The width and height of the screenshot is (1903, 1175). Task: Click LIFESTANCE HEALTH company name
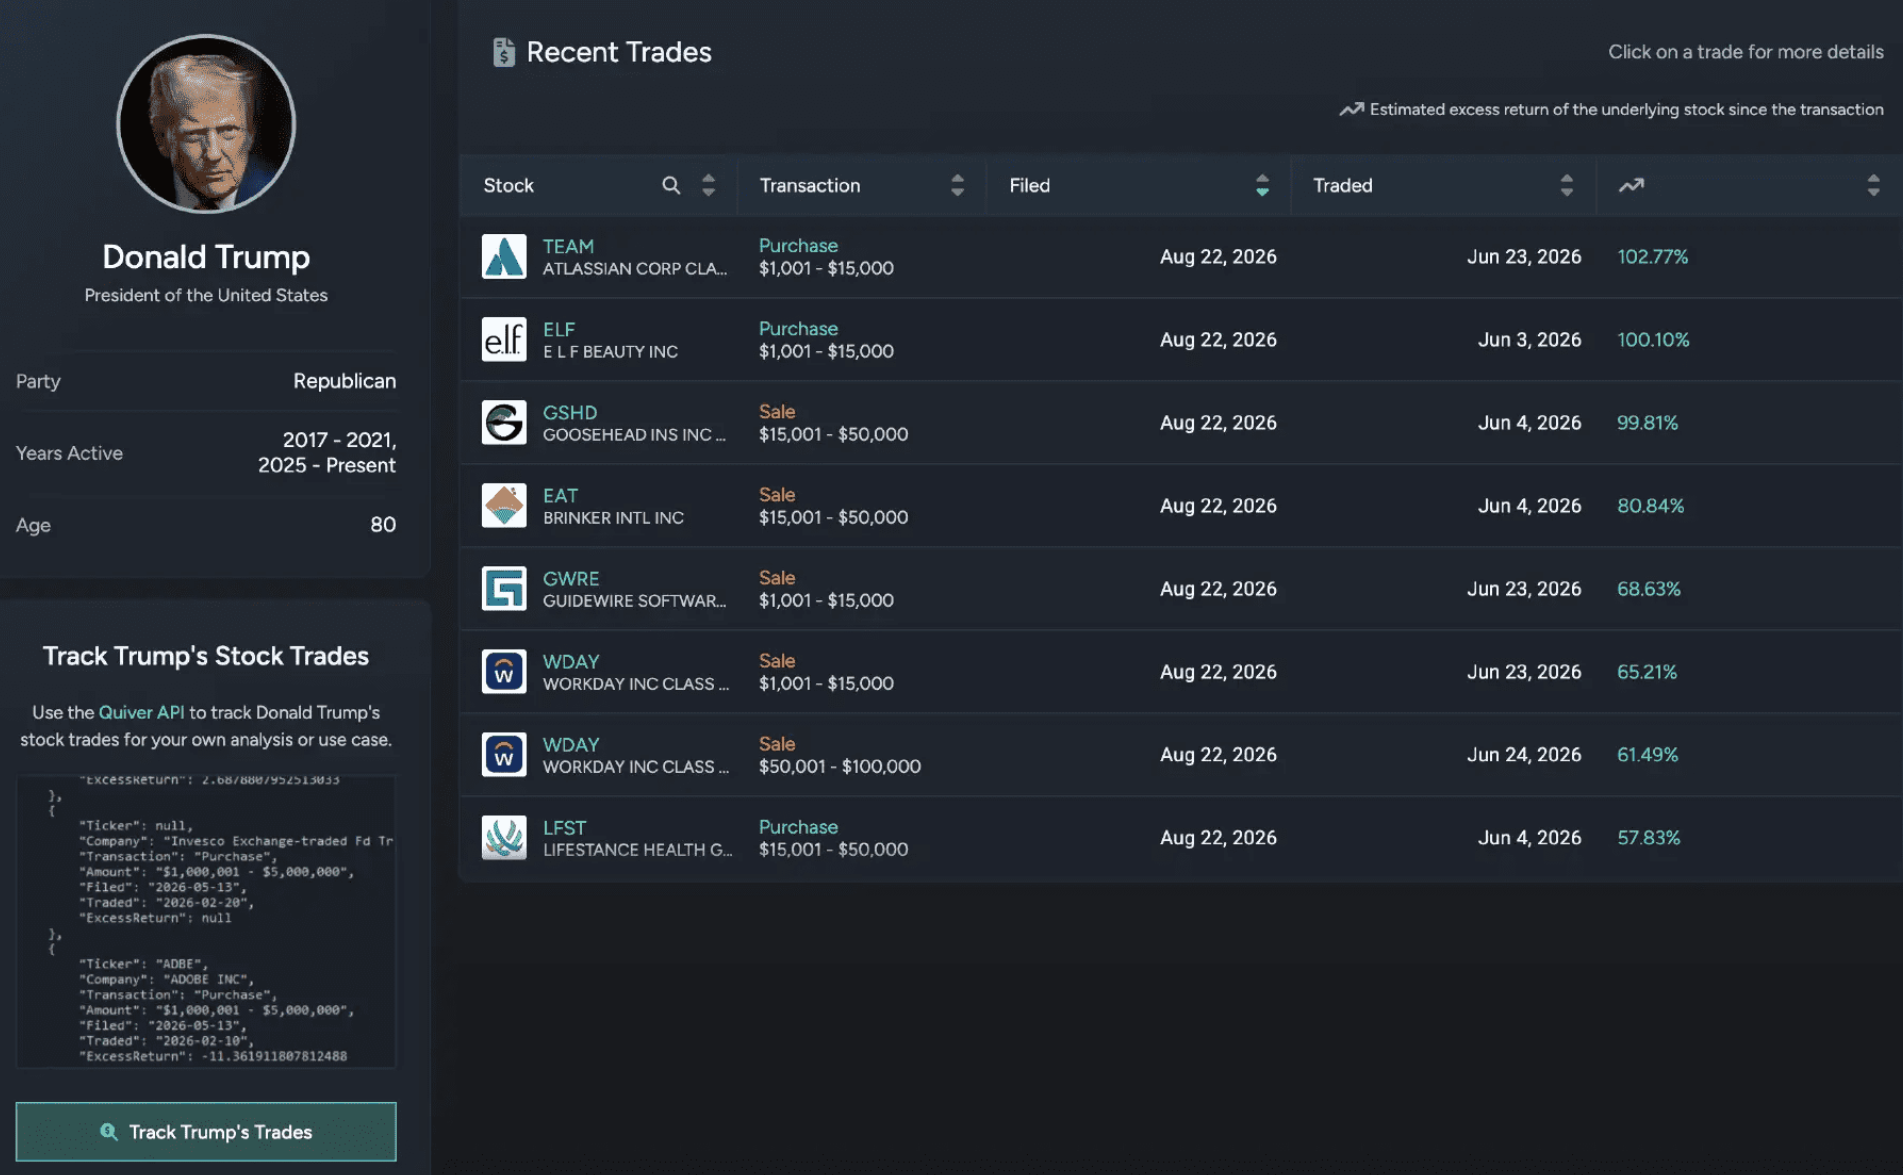[x=637, y=849]
